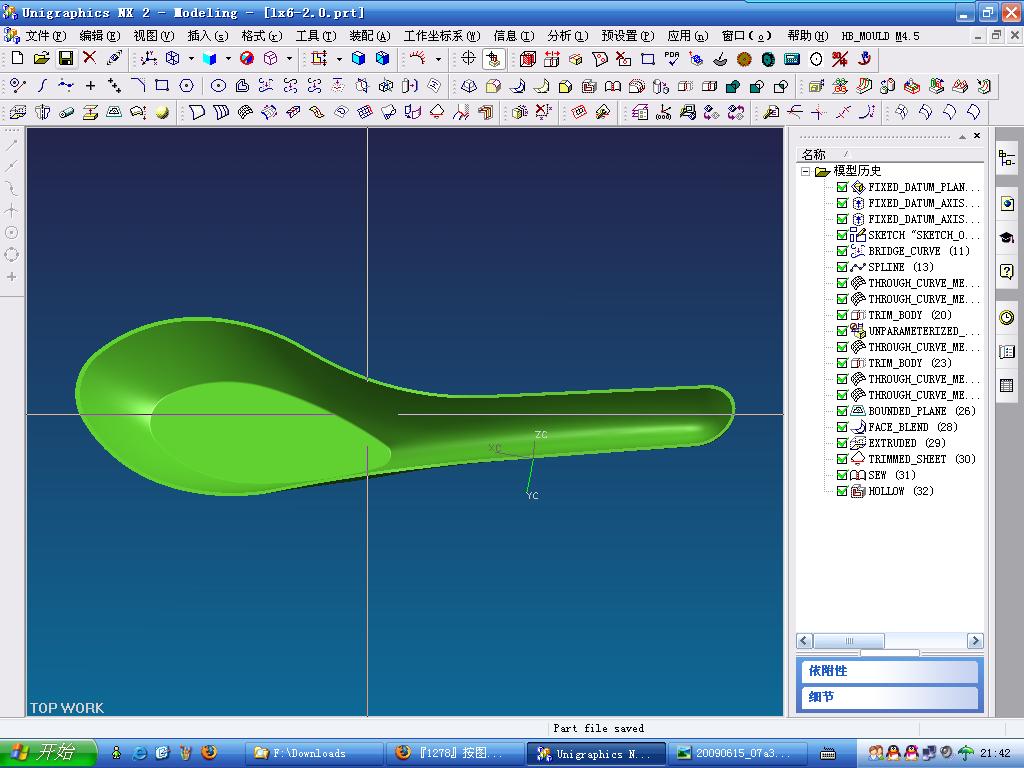Screen dimensions: 1024x768
Task: Toggle the SPLINE (13) checkbox
Action: coord(842,267)
